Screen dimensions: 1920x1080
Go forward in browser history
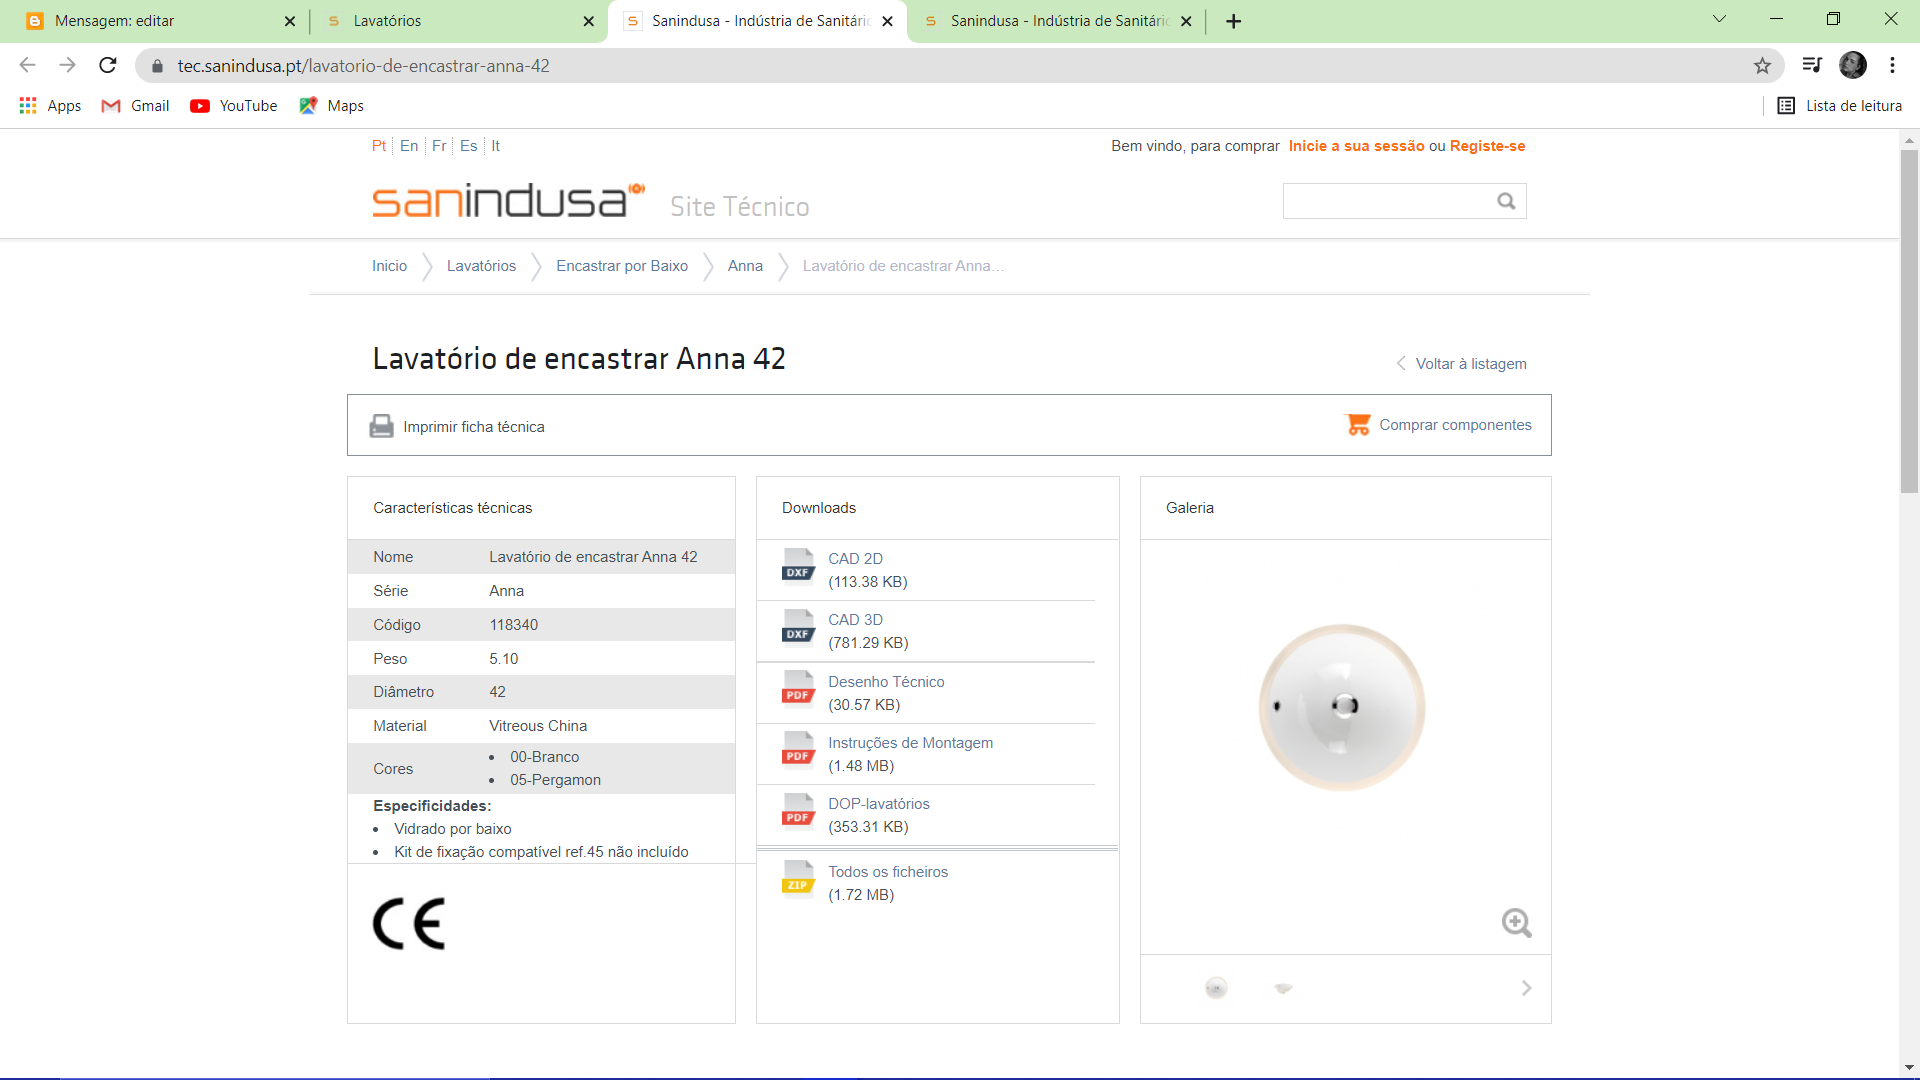click(x=67, y=66)
